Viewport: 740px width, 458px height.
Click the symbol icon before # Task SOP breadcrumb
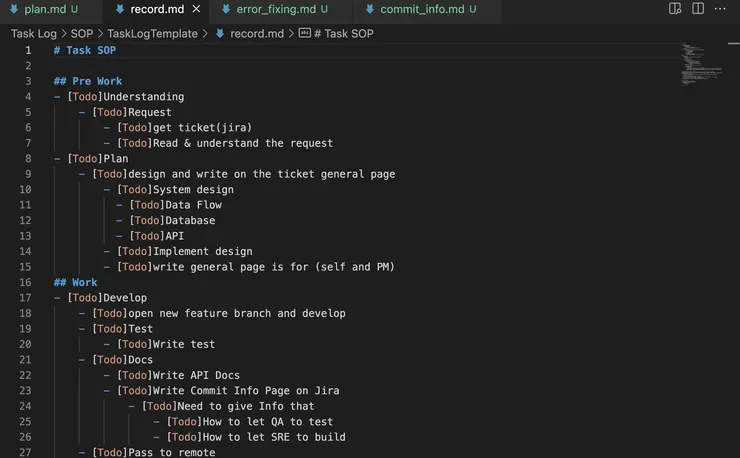click(305, 33)
